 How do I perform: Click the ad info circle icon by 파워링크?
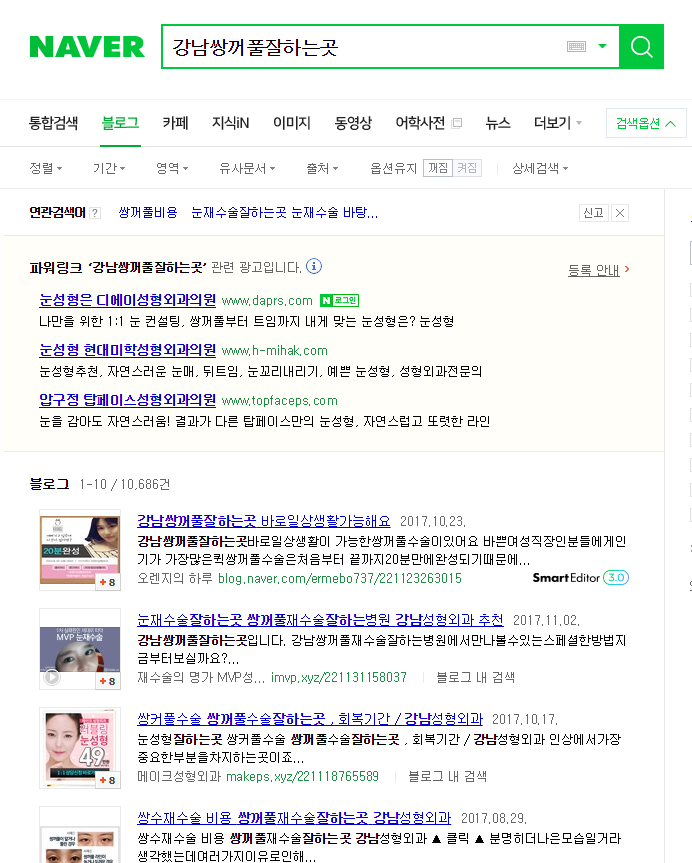coord(314,266)
